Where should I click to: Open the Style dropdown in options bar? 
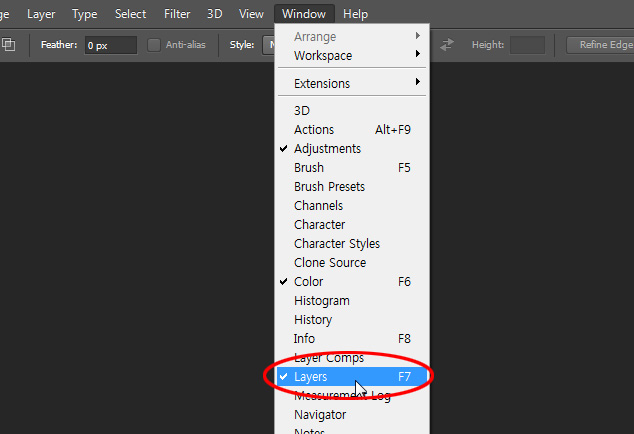point(268,45)
